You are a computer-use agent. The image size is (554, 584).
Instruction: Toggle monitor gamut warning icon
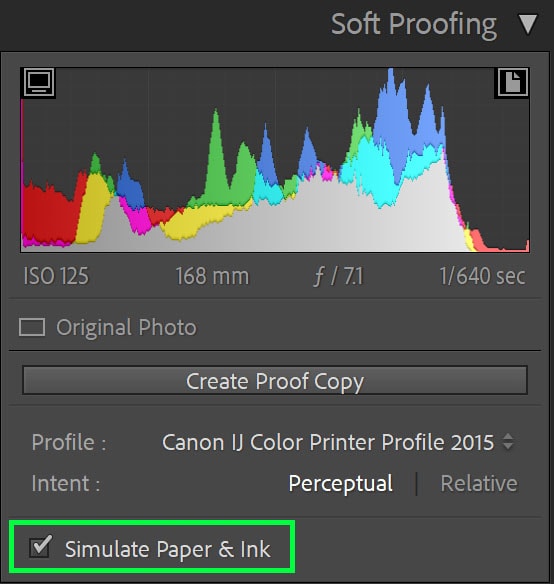pos(39,82)
